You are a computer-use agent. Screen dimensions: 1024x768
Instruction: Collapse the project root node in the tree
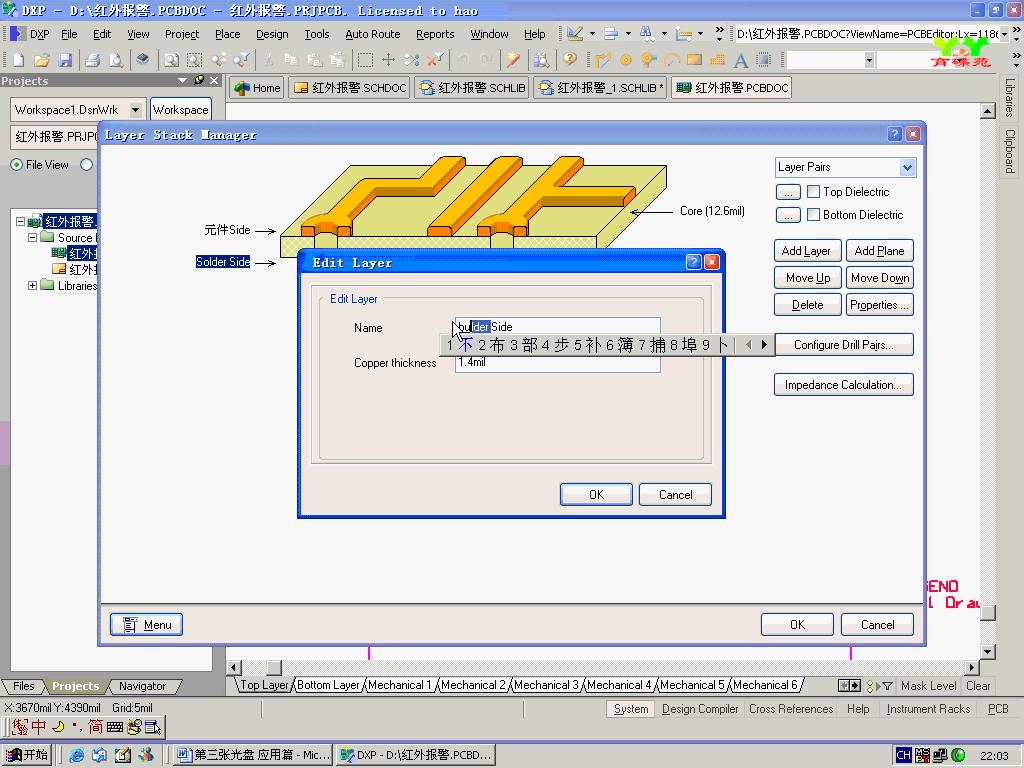click(20, 221)
